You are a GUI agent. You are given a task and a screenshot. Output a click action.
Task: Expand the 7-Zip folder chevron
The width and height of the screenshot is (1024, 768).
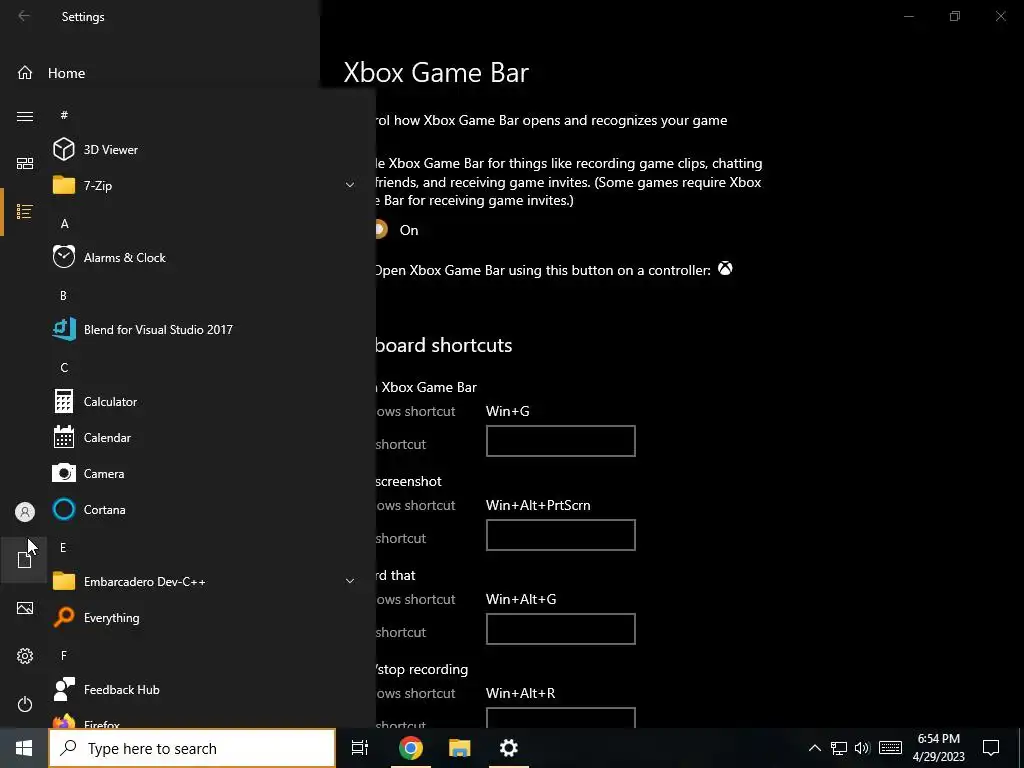[350, 185]
